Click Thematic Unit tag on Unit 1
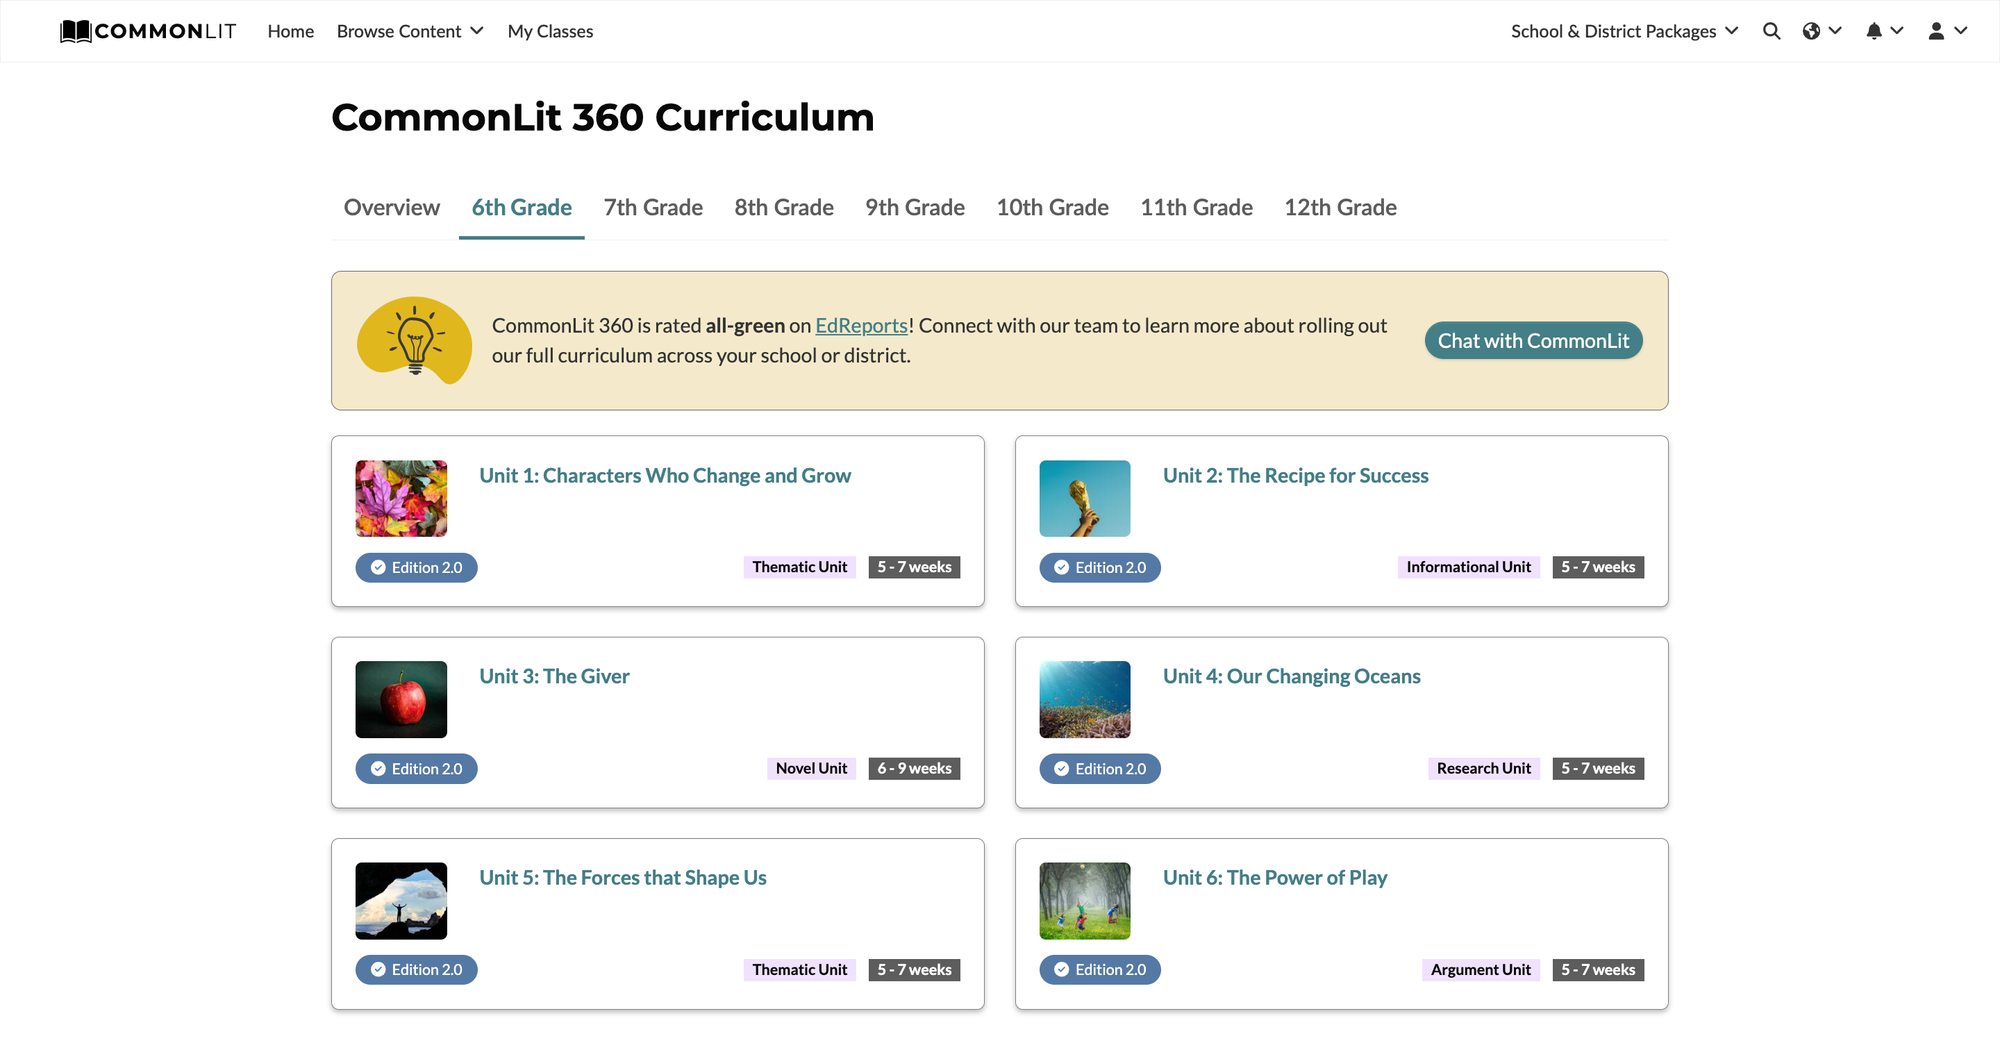 [800, 567]
